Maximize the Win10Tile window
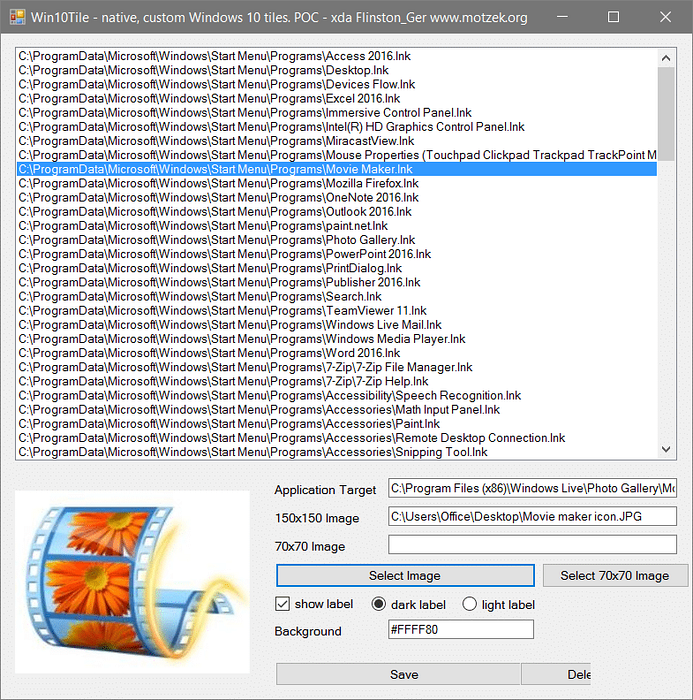 614,17
